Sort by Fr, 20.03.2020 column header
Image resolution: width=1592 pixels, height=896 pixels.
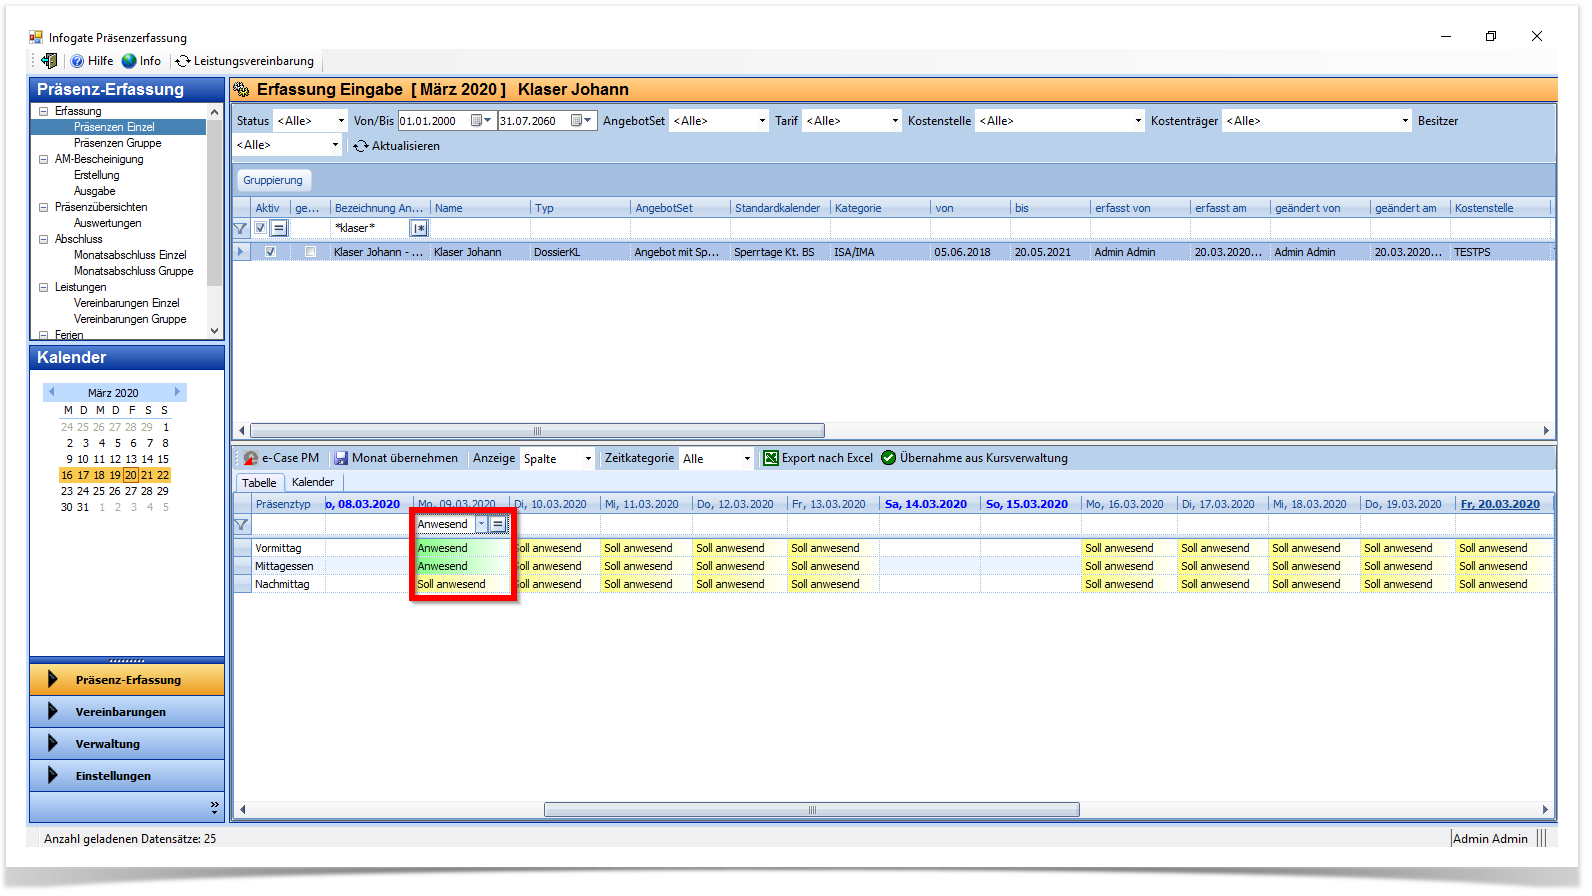pos(1500,504)
